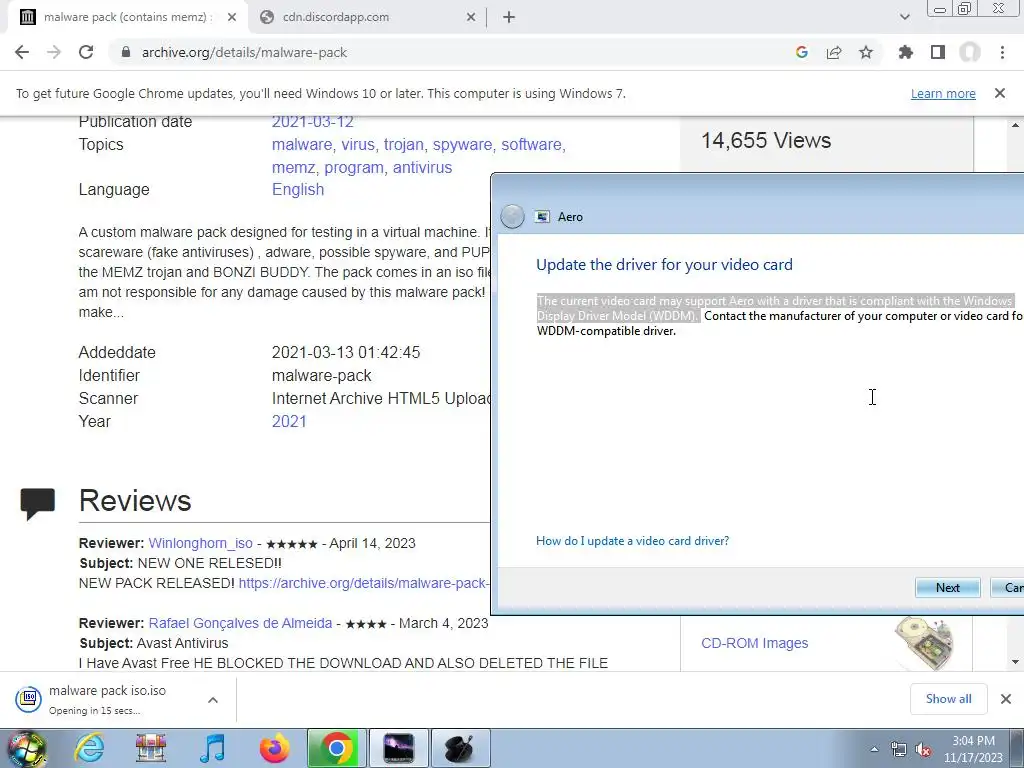This screenshot has width=1024, height=768.
Task: Open the black paint-can taskbar app
Action: 461,748
